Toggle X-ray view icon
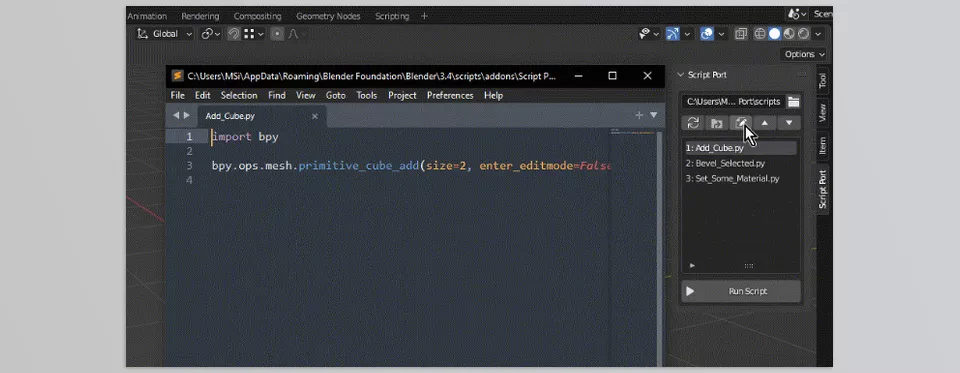The height and width of the screenshot is (373, 960). (741, 34)
